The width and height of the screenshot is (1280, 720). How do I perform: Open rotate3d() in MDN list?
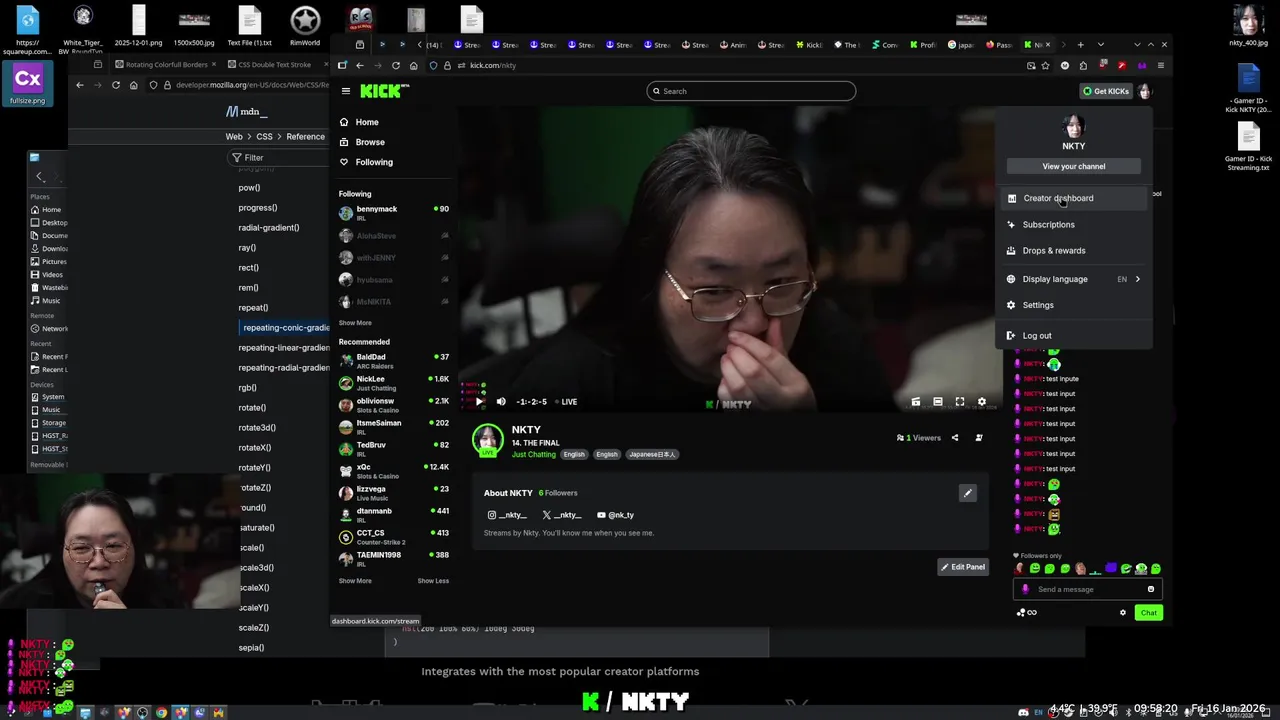click(x=257, y=428)
